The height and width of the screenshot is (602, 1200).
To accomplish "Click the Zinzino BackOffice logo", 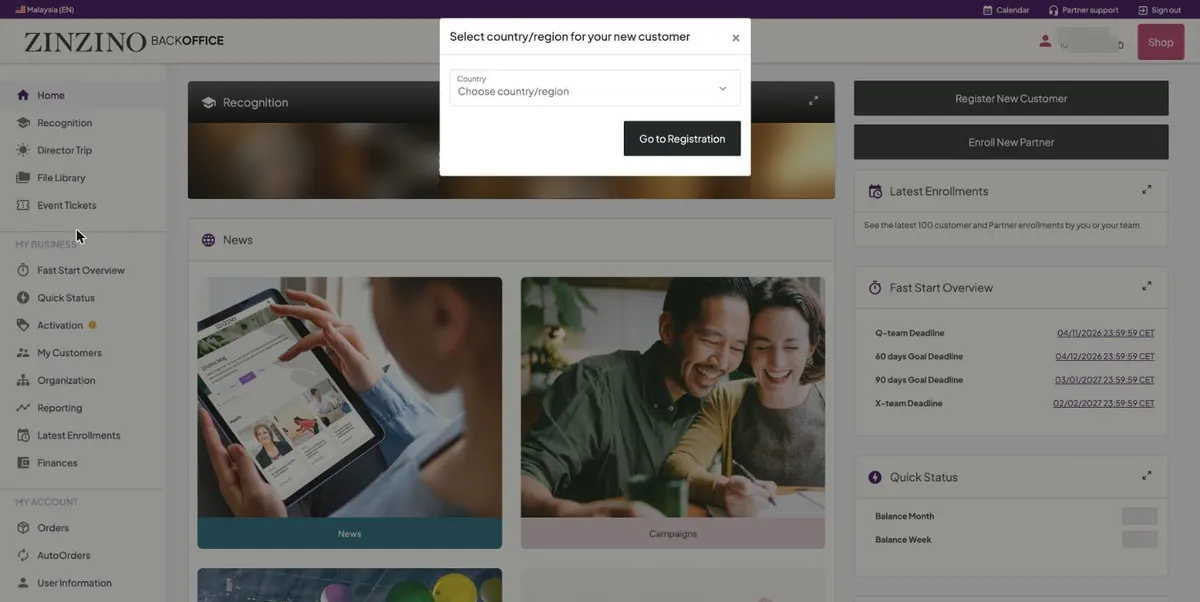I will click(124, 42).
